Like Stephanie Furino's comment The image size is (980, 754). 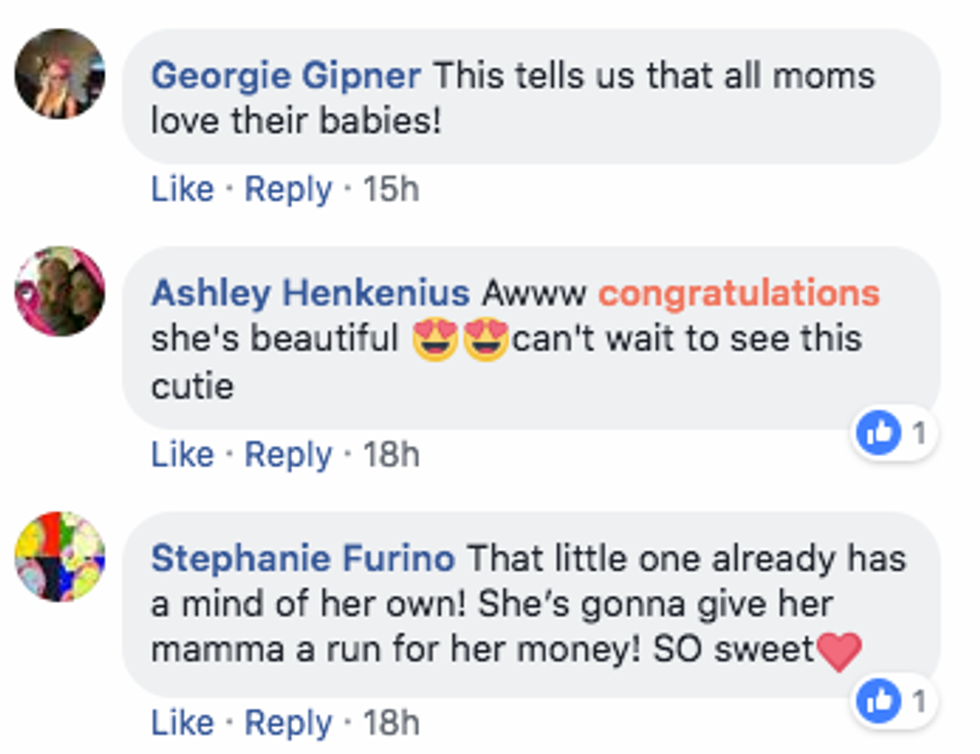click(182, 722)
